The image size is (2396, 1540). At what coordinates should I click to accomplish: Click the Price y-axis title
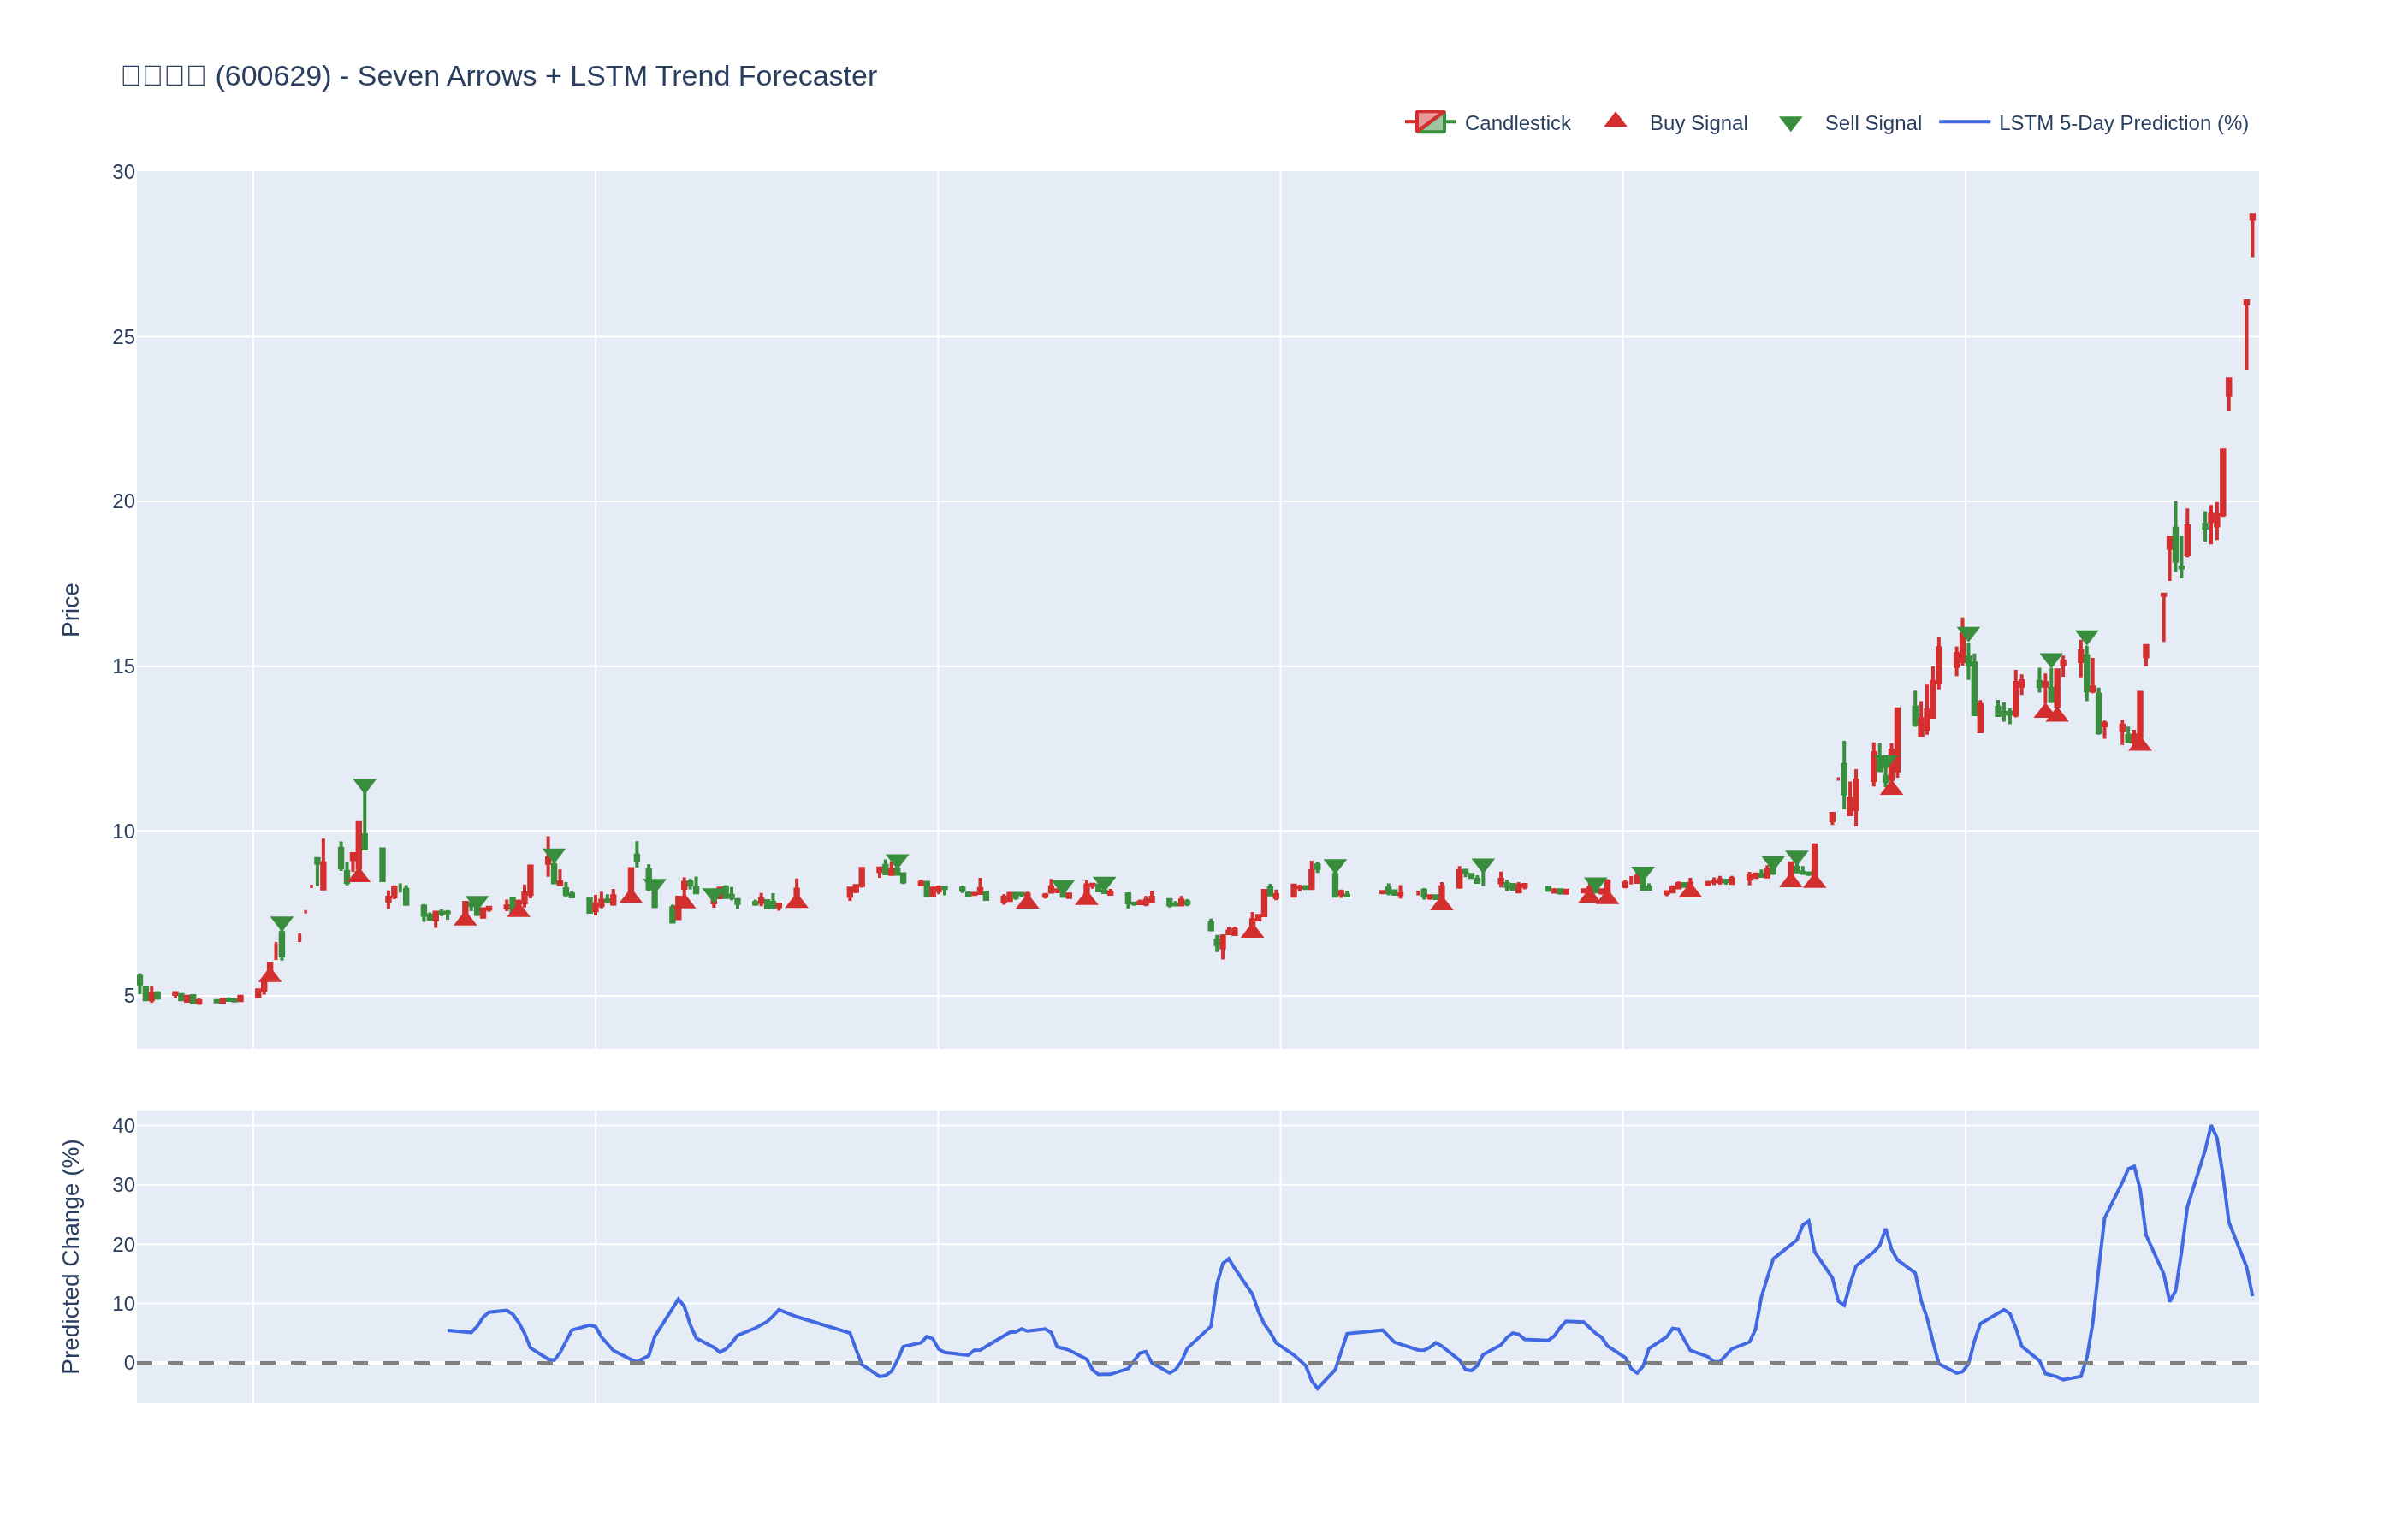coord(70,610)
